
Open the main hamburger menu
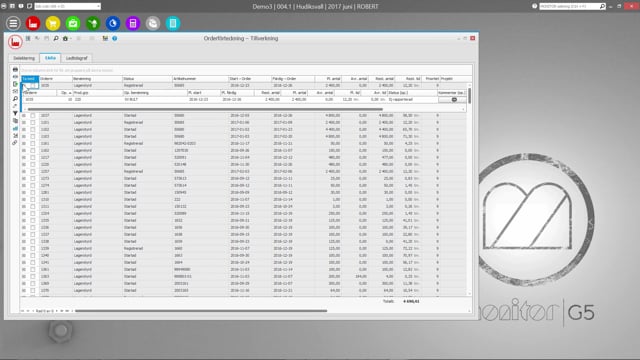coord(13,23)
